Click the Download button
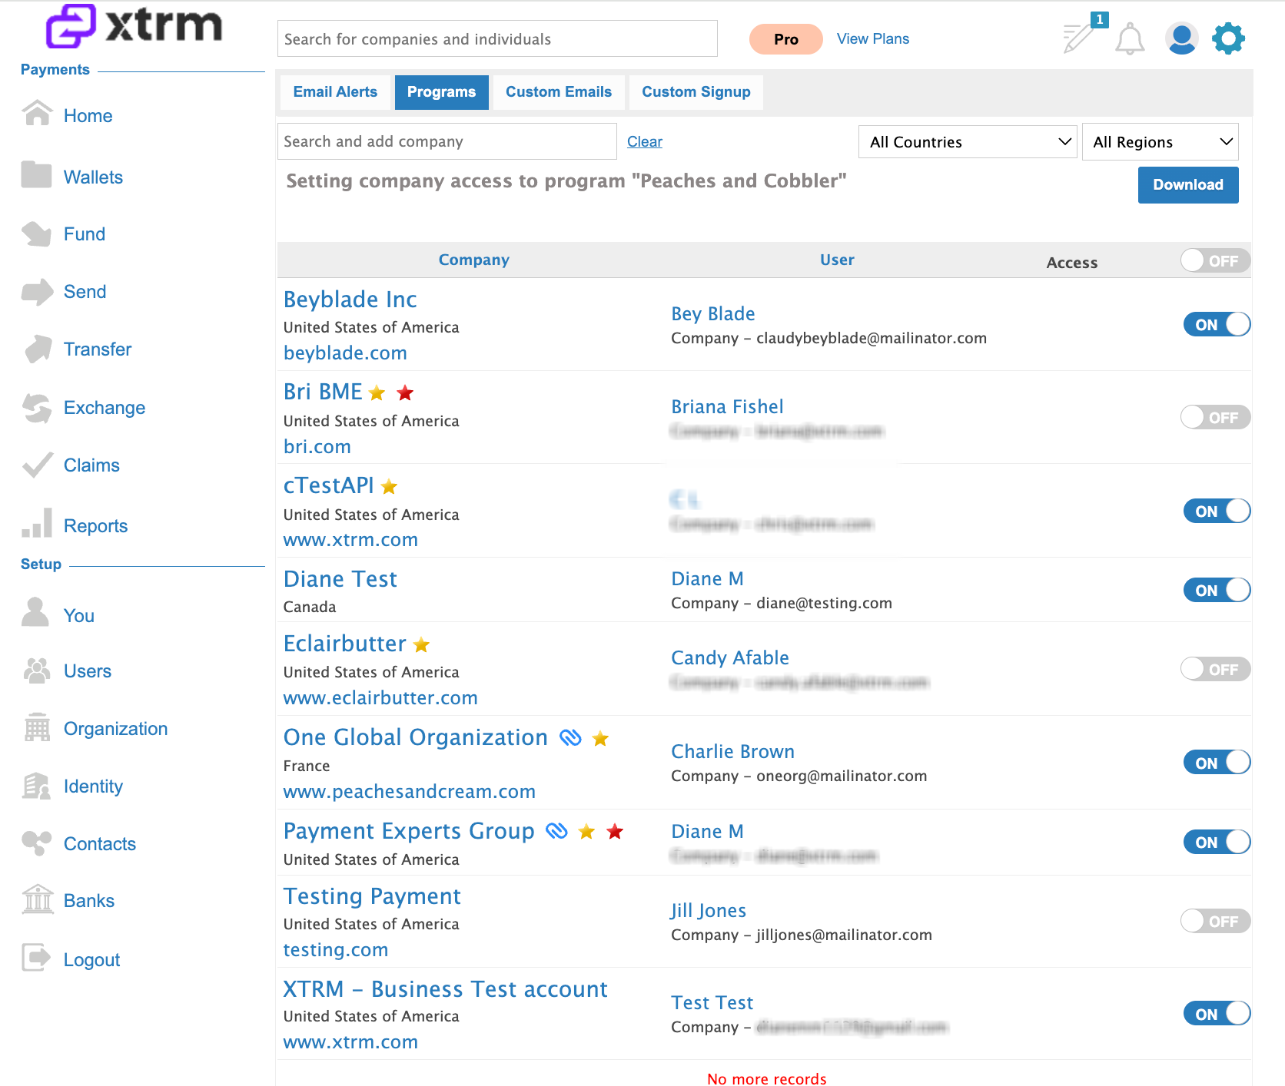 pos(1188,185)
